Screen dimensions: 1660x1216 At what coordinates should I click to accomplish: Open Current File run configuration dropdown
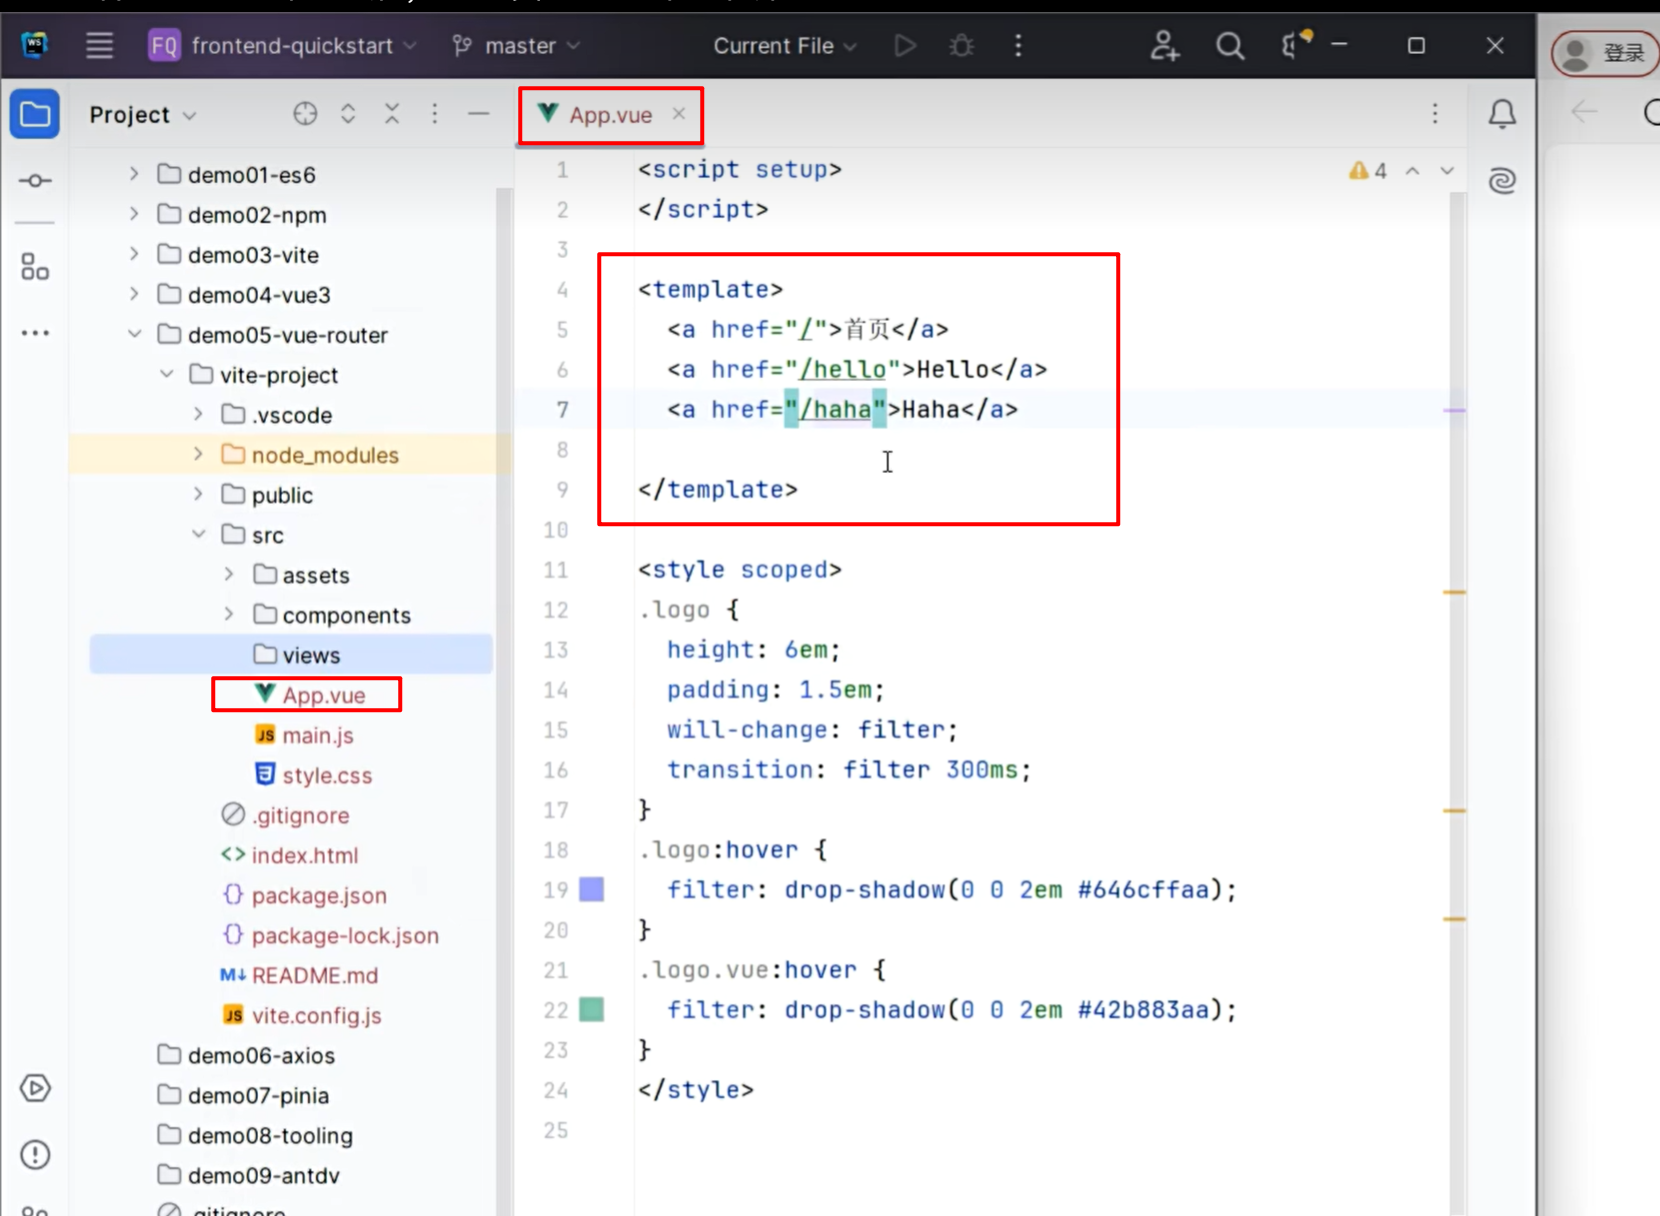point(785,45)
